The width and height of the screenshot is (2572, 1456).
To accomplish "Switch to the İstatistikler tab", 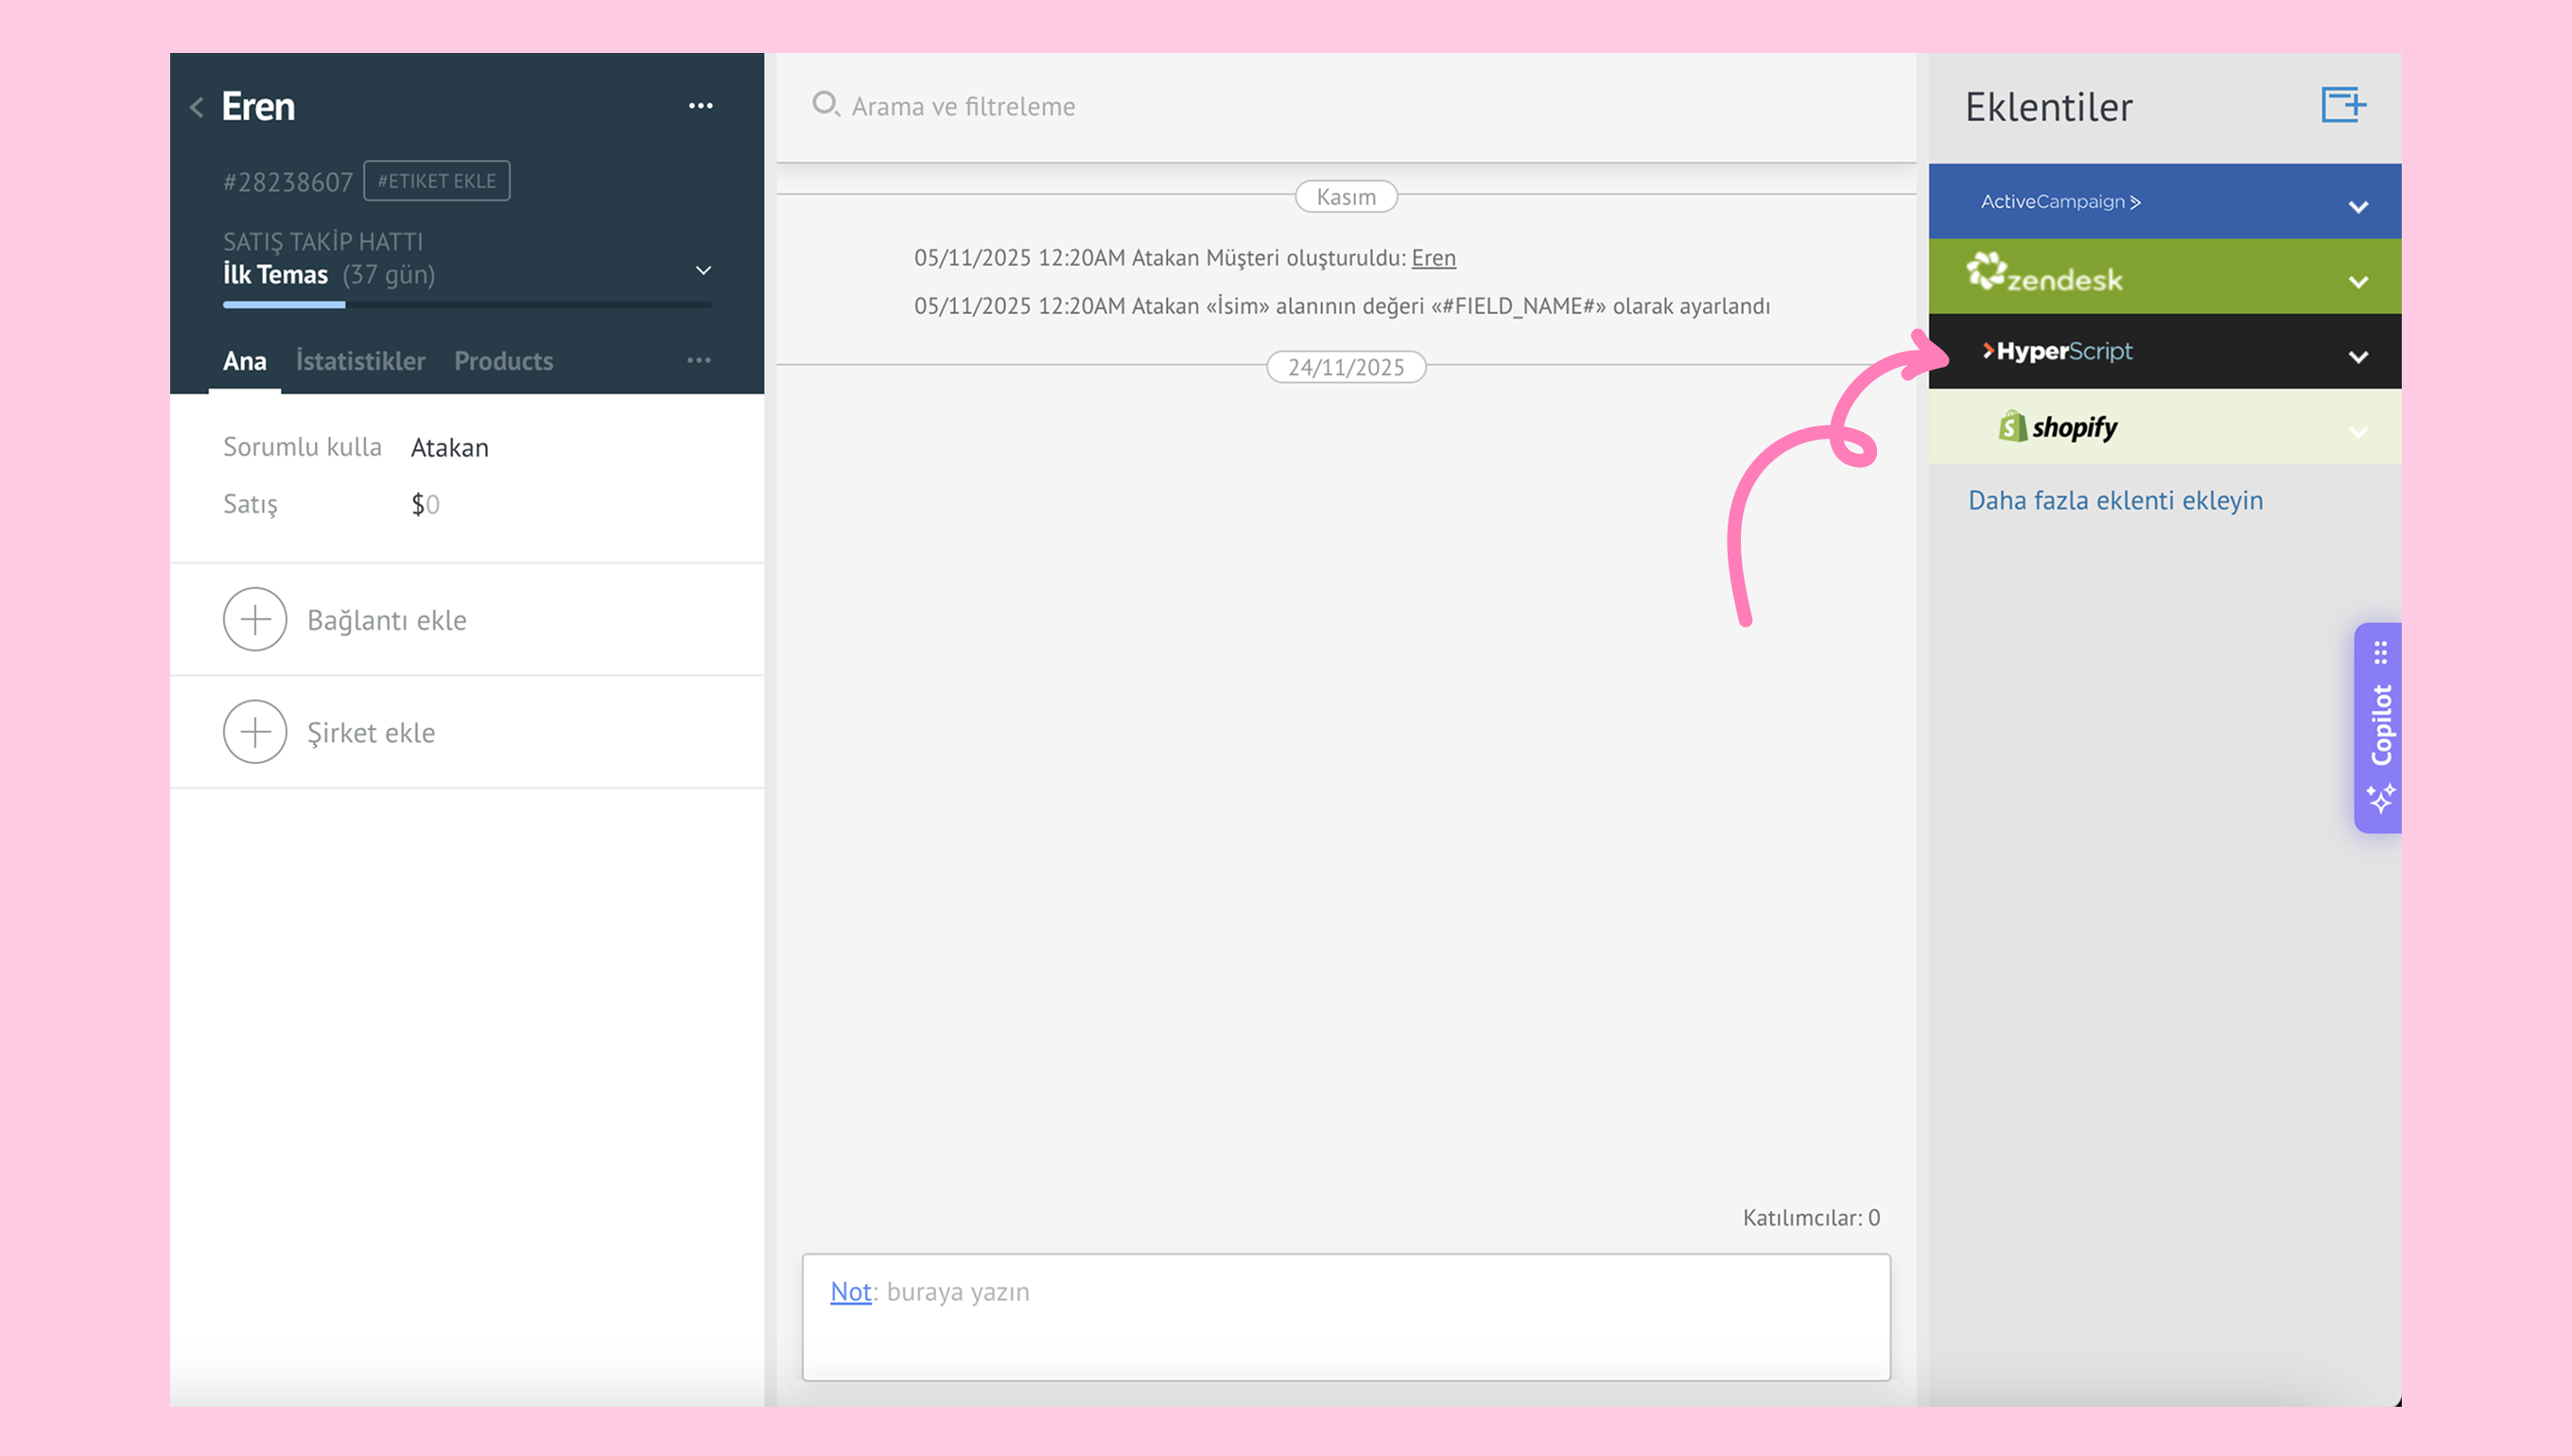I will [360, 361].
